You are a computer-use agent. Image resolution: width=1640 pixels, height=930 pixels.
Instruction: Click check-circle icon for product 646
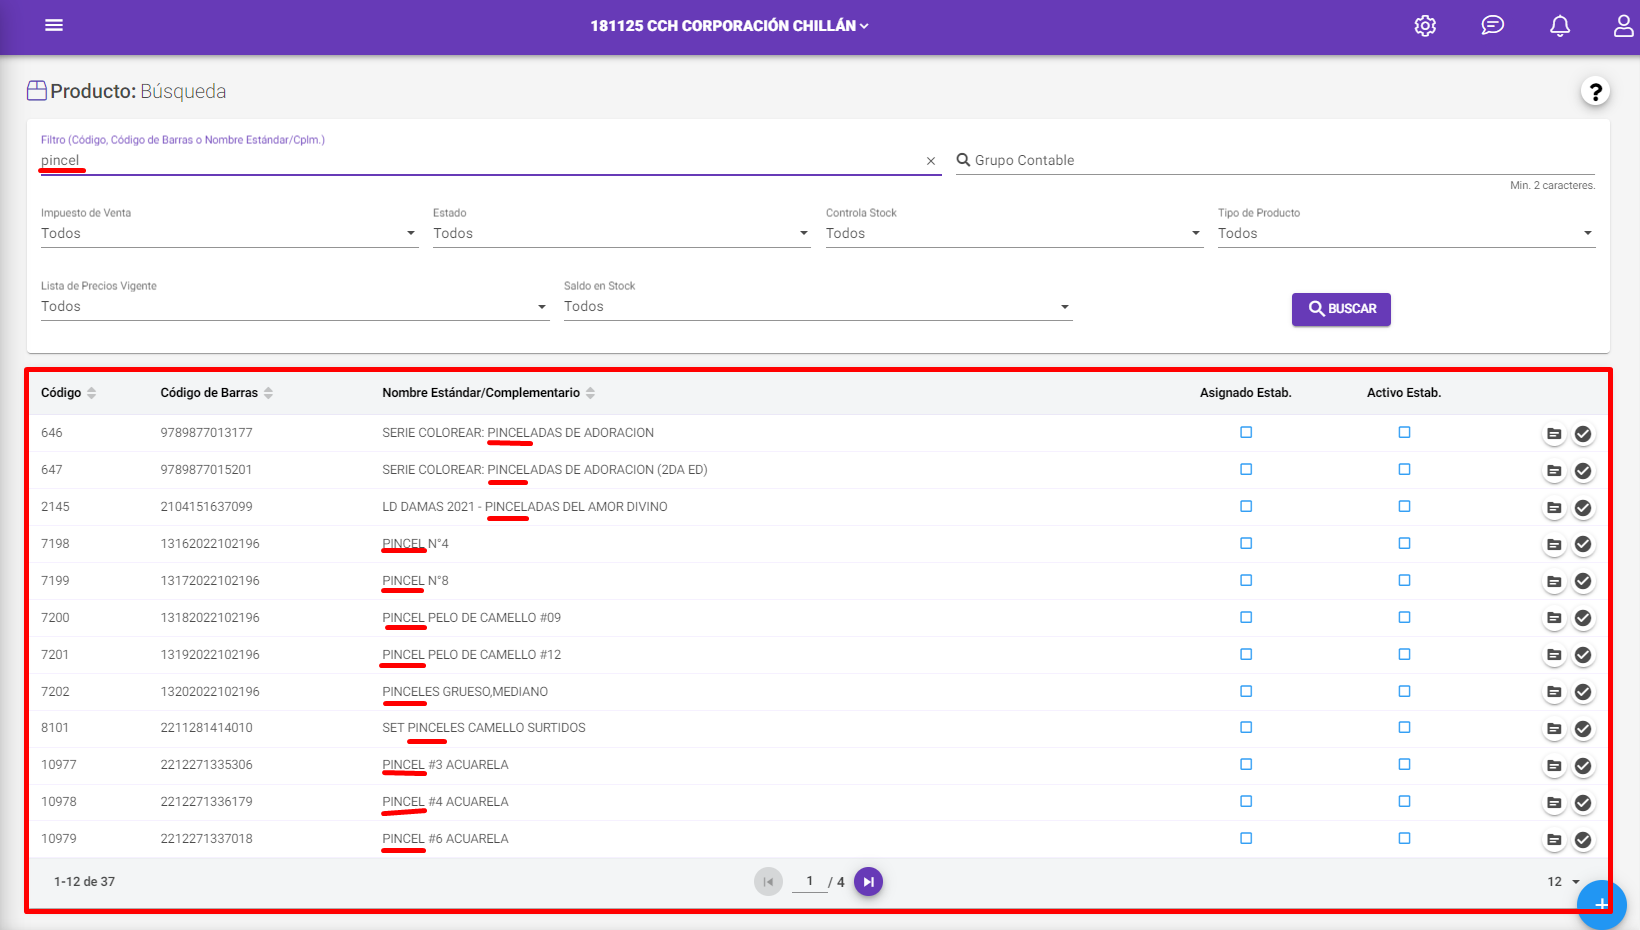1583,434
